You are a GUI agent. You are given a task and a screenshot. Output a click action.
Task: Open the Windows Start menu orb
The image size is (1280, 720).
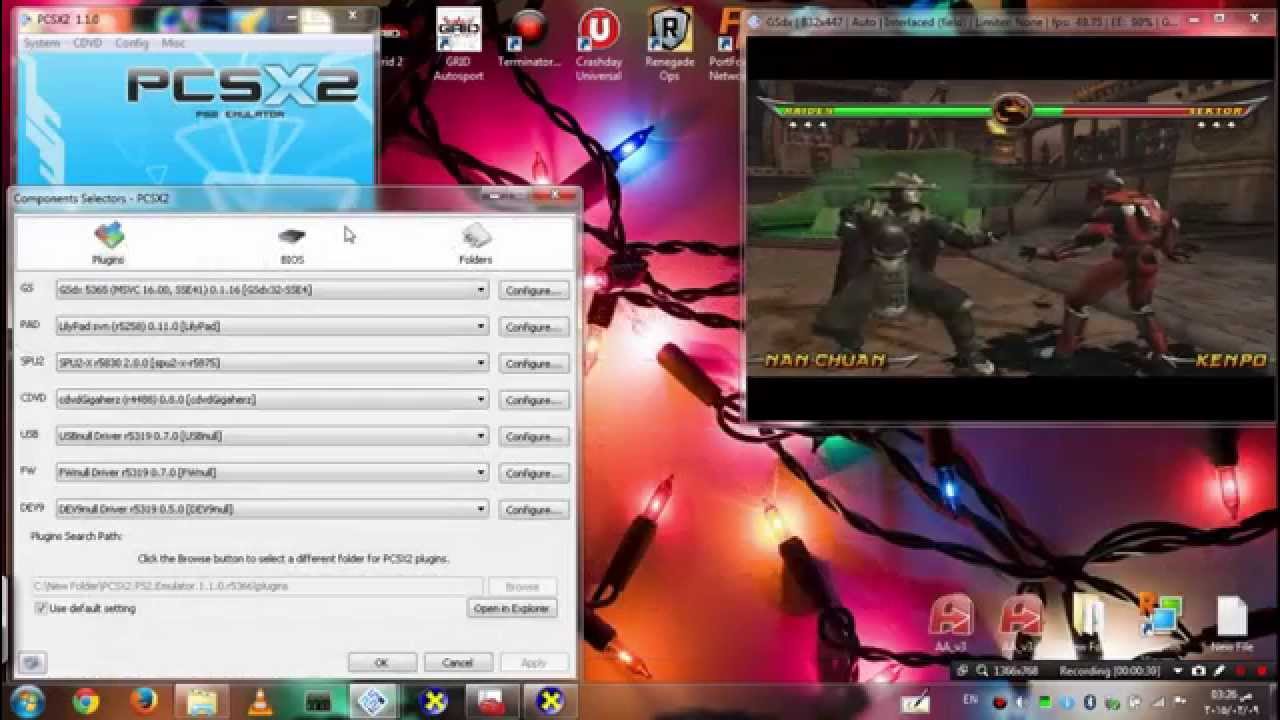27,701
